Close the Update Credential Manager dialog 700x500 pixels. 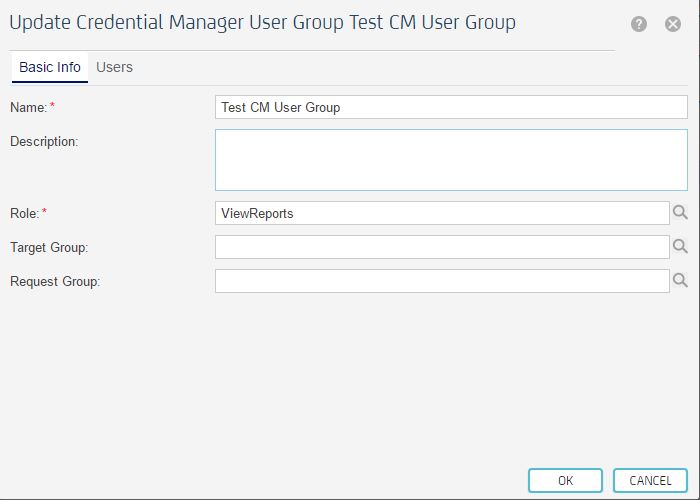[673, 24]
